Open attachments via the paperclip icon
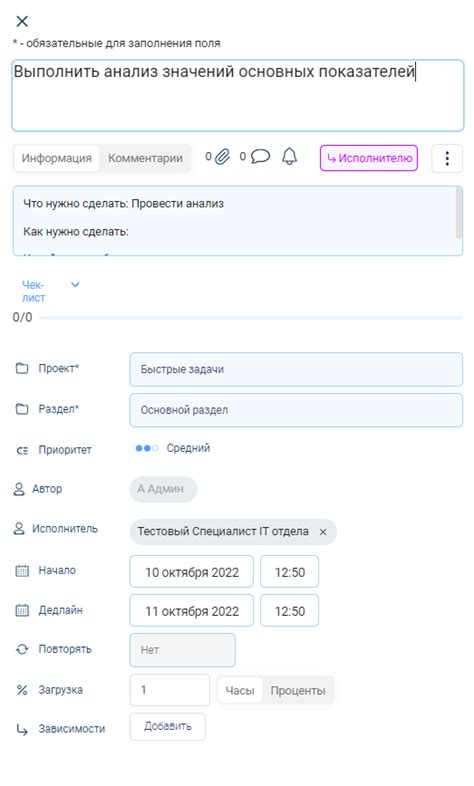 coord(222,157)
